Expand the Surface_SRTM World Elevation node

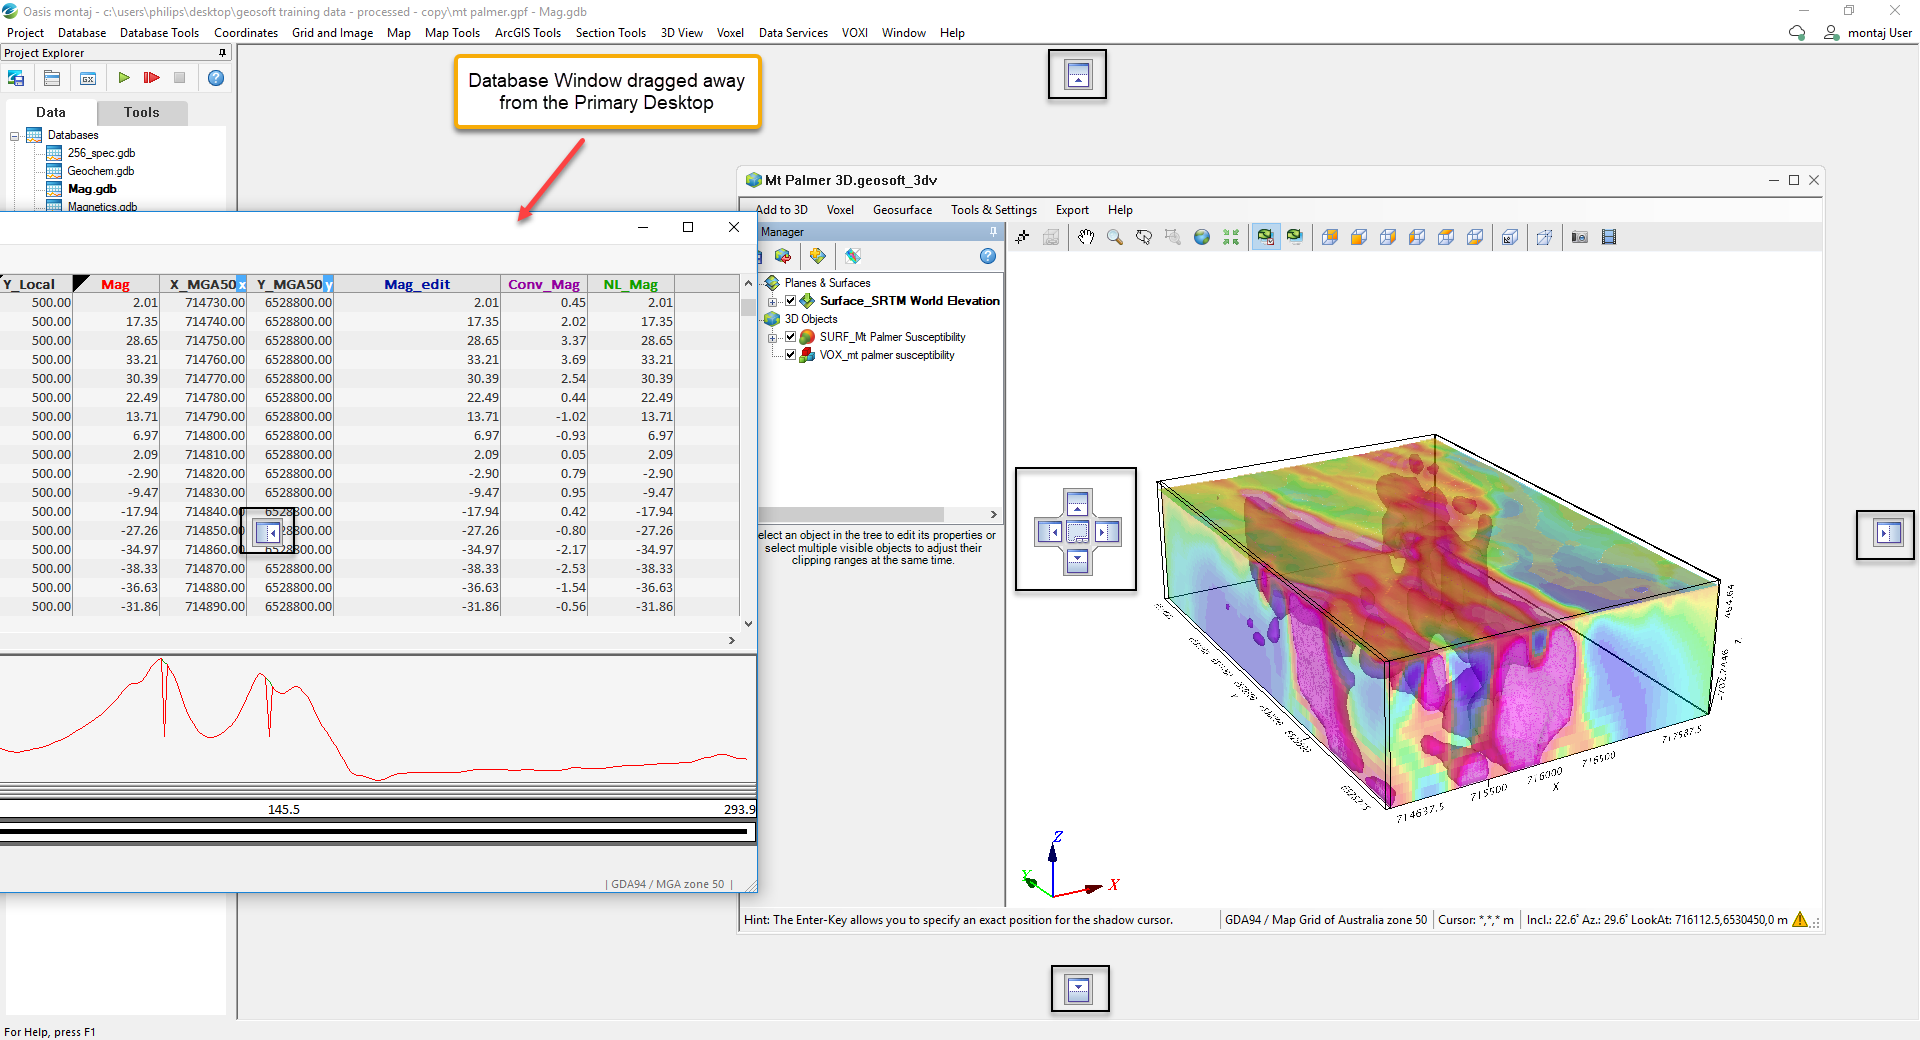772,301
